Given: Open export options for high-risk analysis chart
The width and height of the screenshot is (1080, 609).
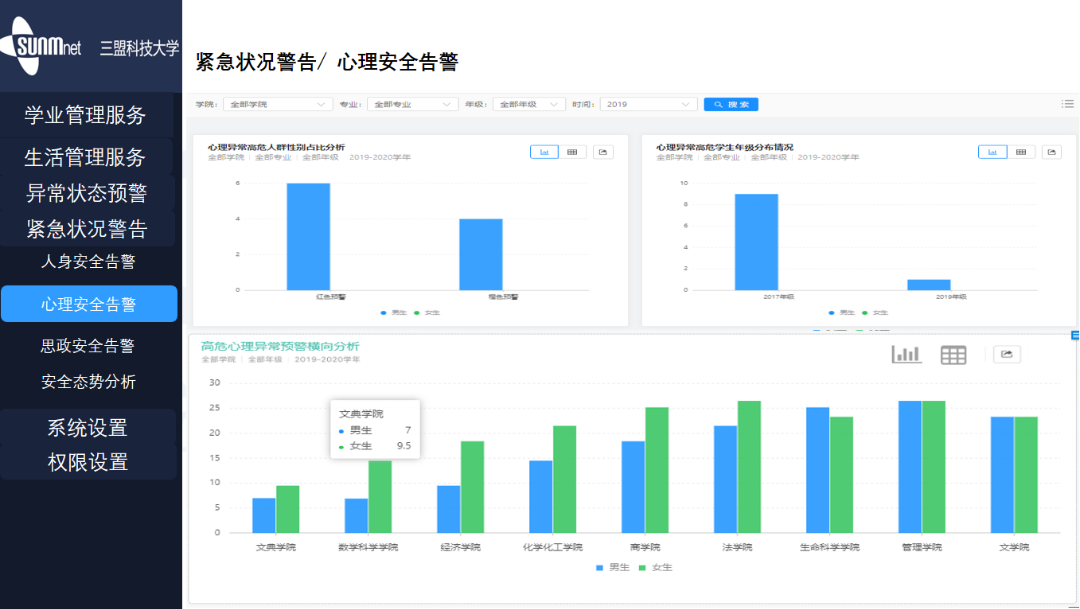Looking at the screenshot, I should pos(1006,354).
